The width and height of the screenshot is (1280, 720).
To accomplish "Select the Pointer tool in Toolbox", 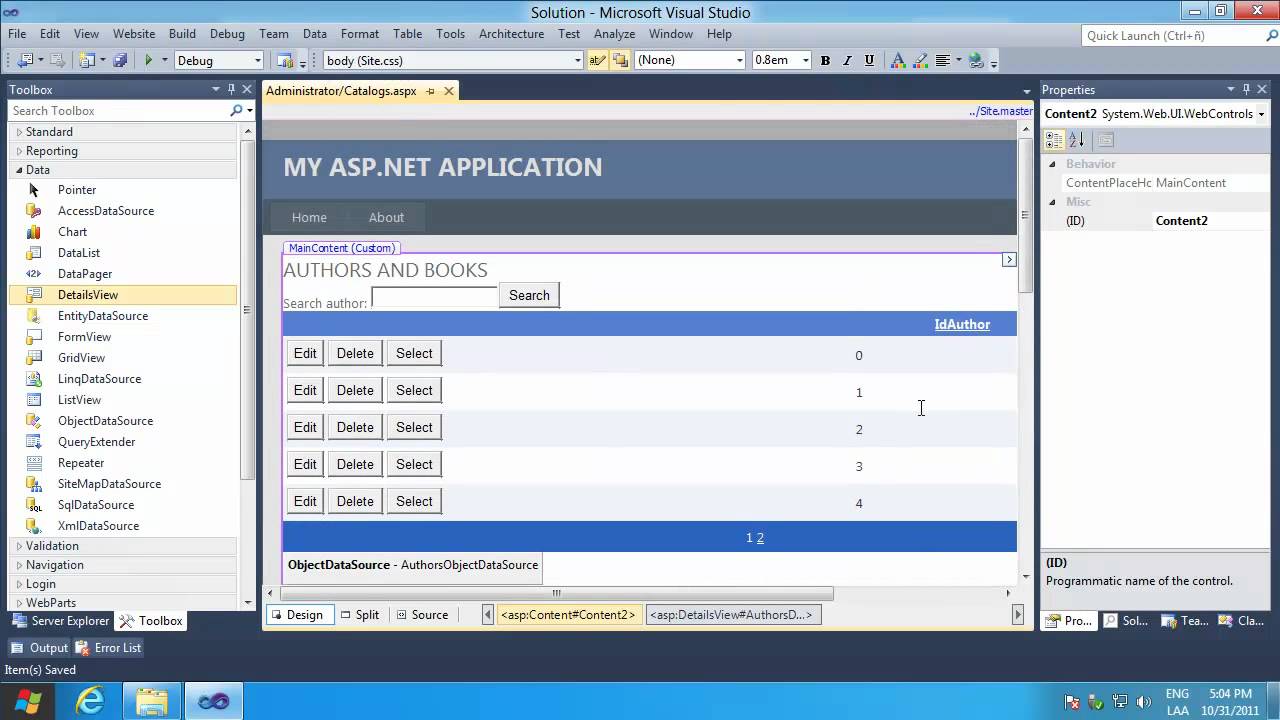I will [34, 190].
